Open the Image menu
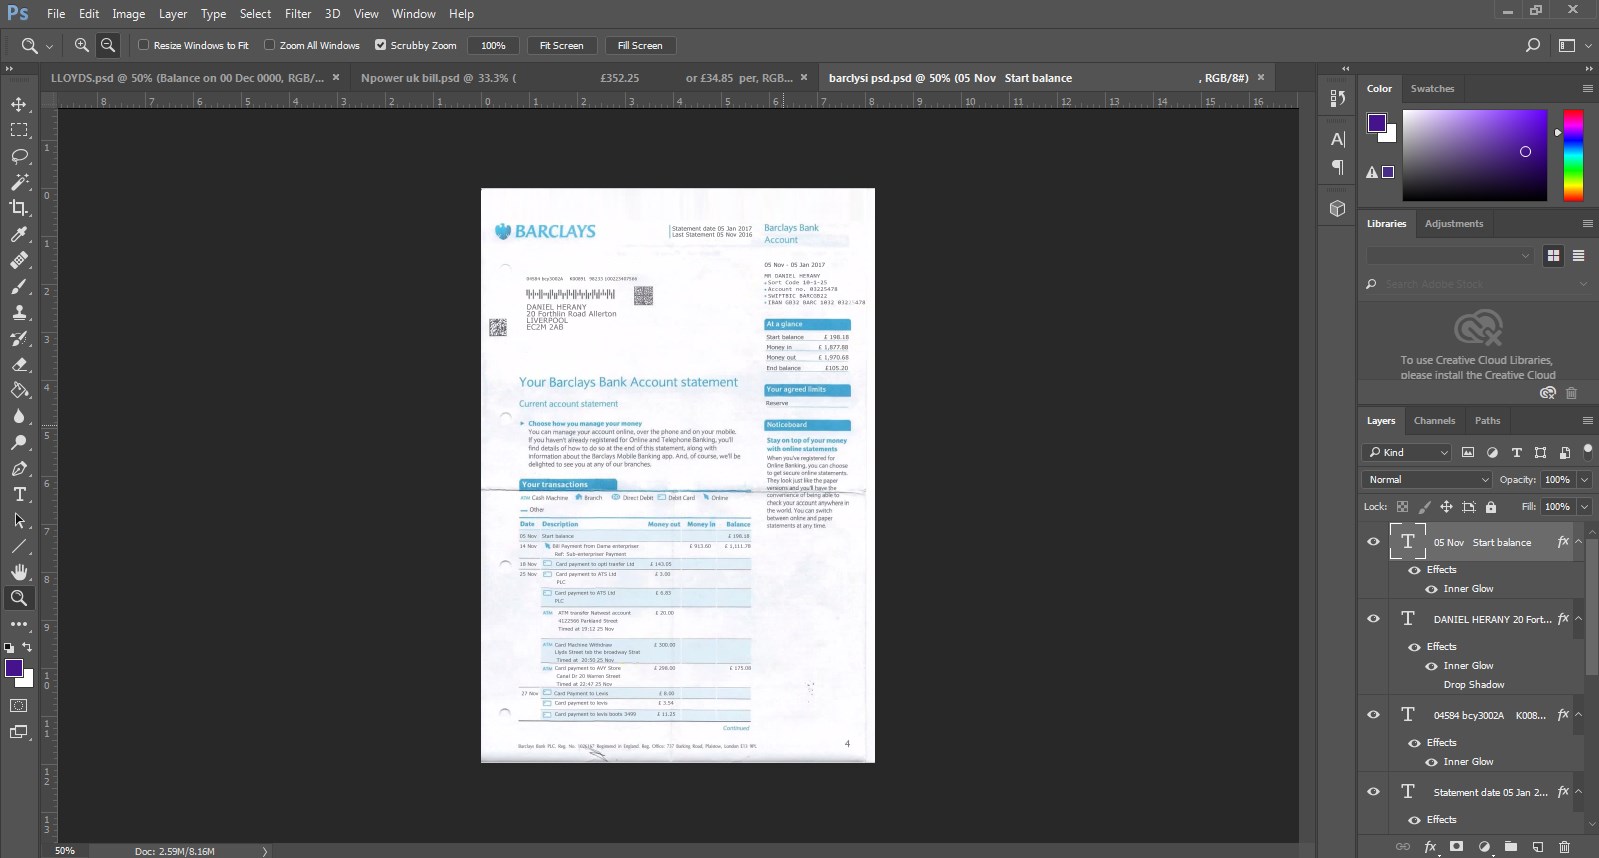1599x858 pixels. (x=128, y=14)
